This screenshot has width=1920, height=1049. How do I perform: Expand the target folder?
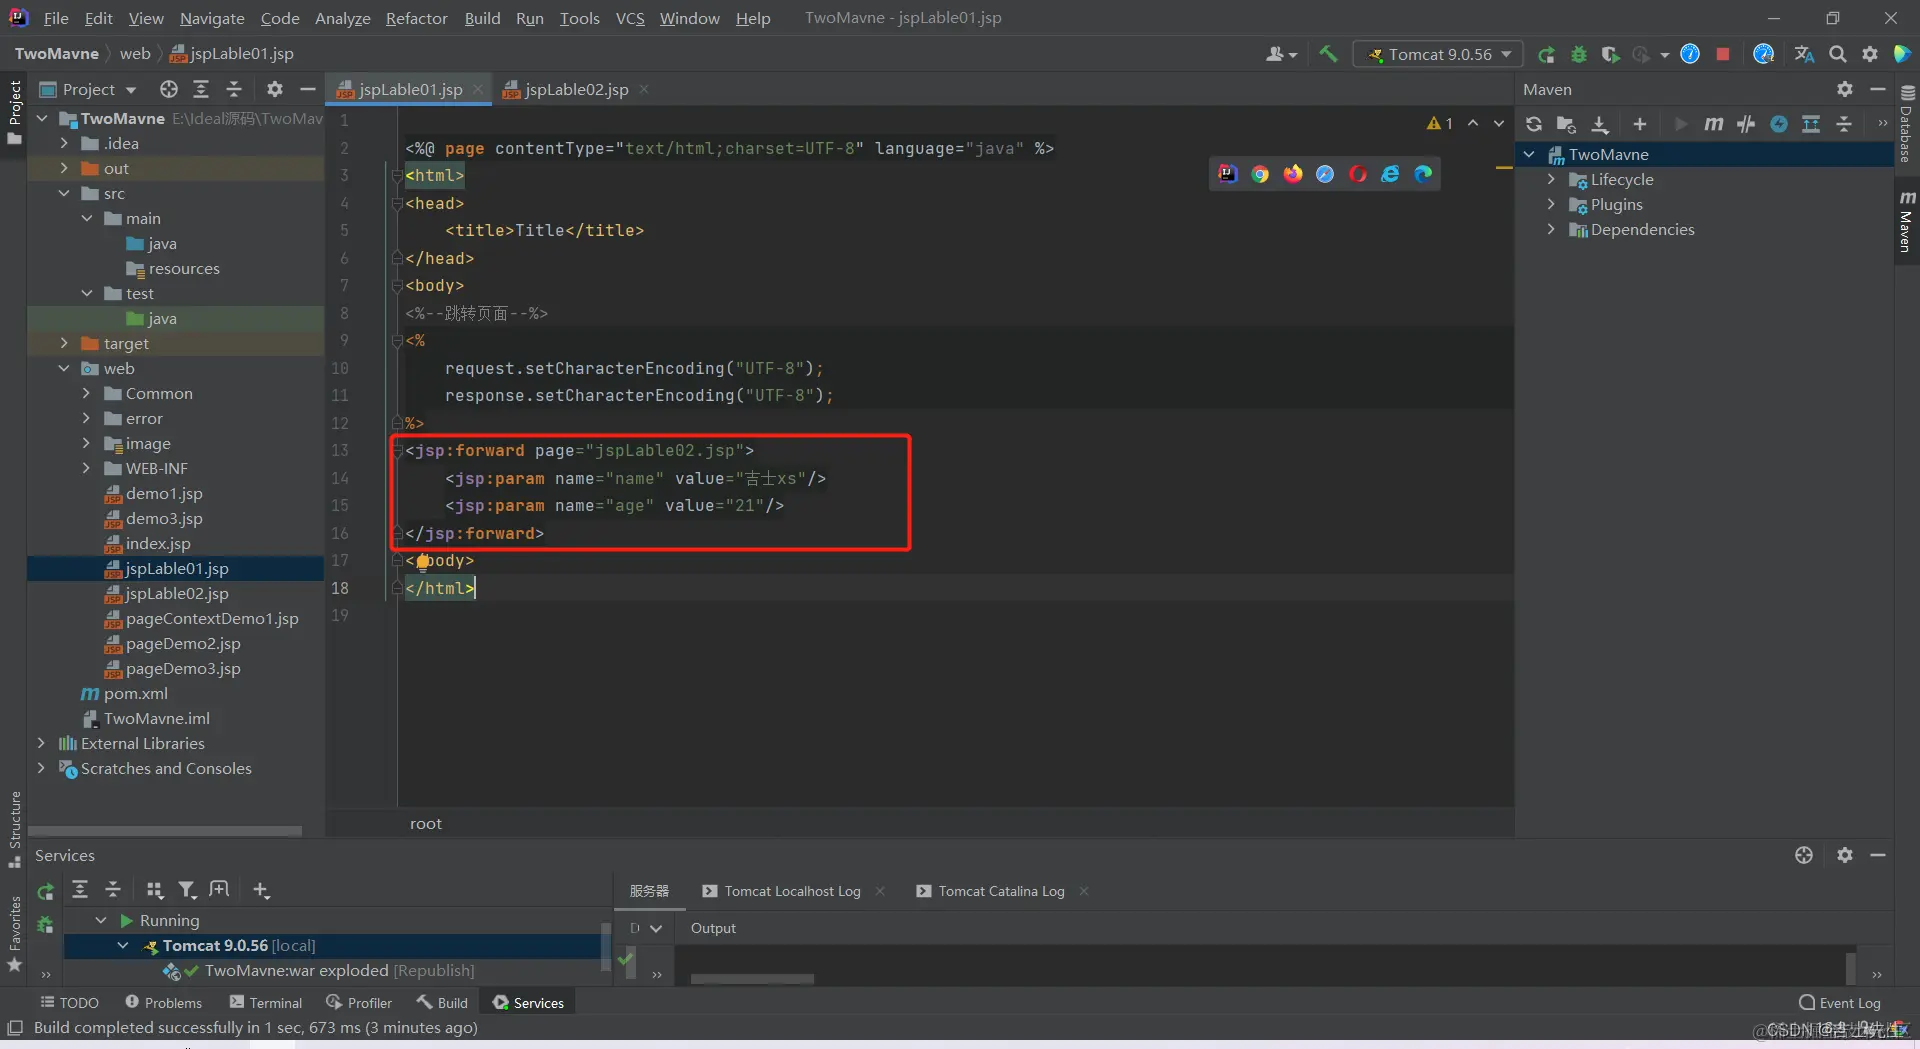click(64, 343)
